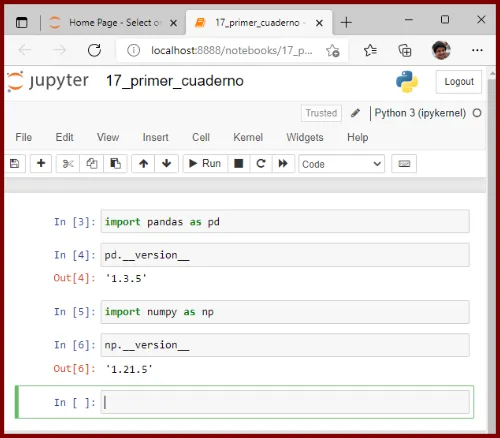500x438 pixels.
Task: Cut selected cells with the scissors icon
Action: click(68, 164)
